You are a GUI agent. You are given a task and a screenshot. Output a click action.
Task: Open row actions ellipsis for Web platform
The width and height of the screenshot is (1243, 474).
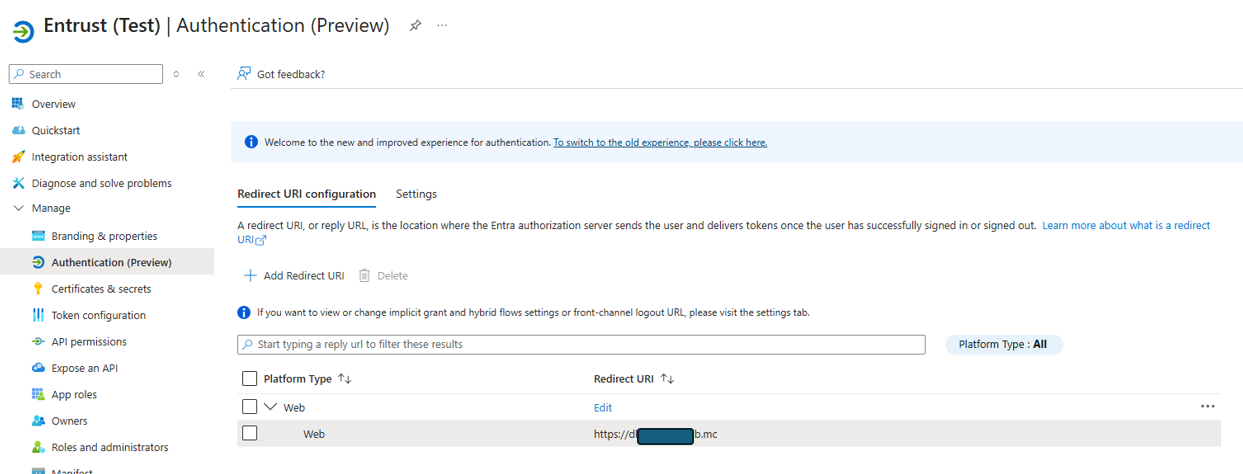point(1207,407)
